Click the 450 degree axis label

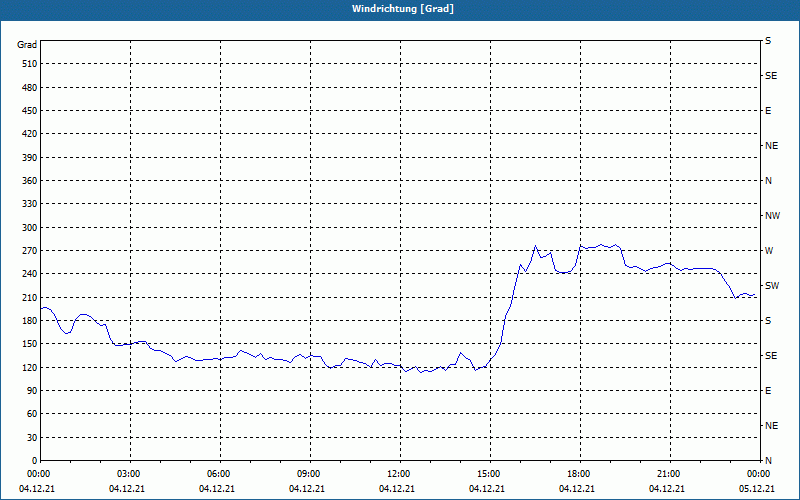click(x=30, y=111)
